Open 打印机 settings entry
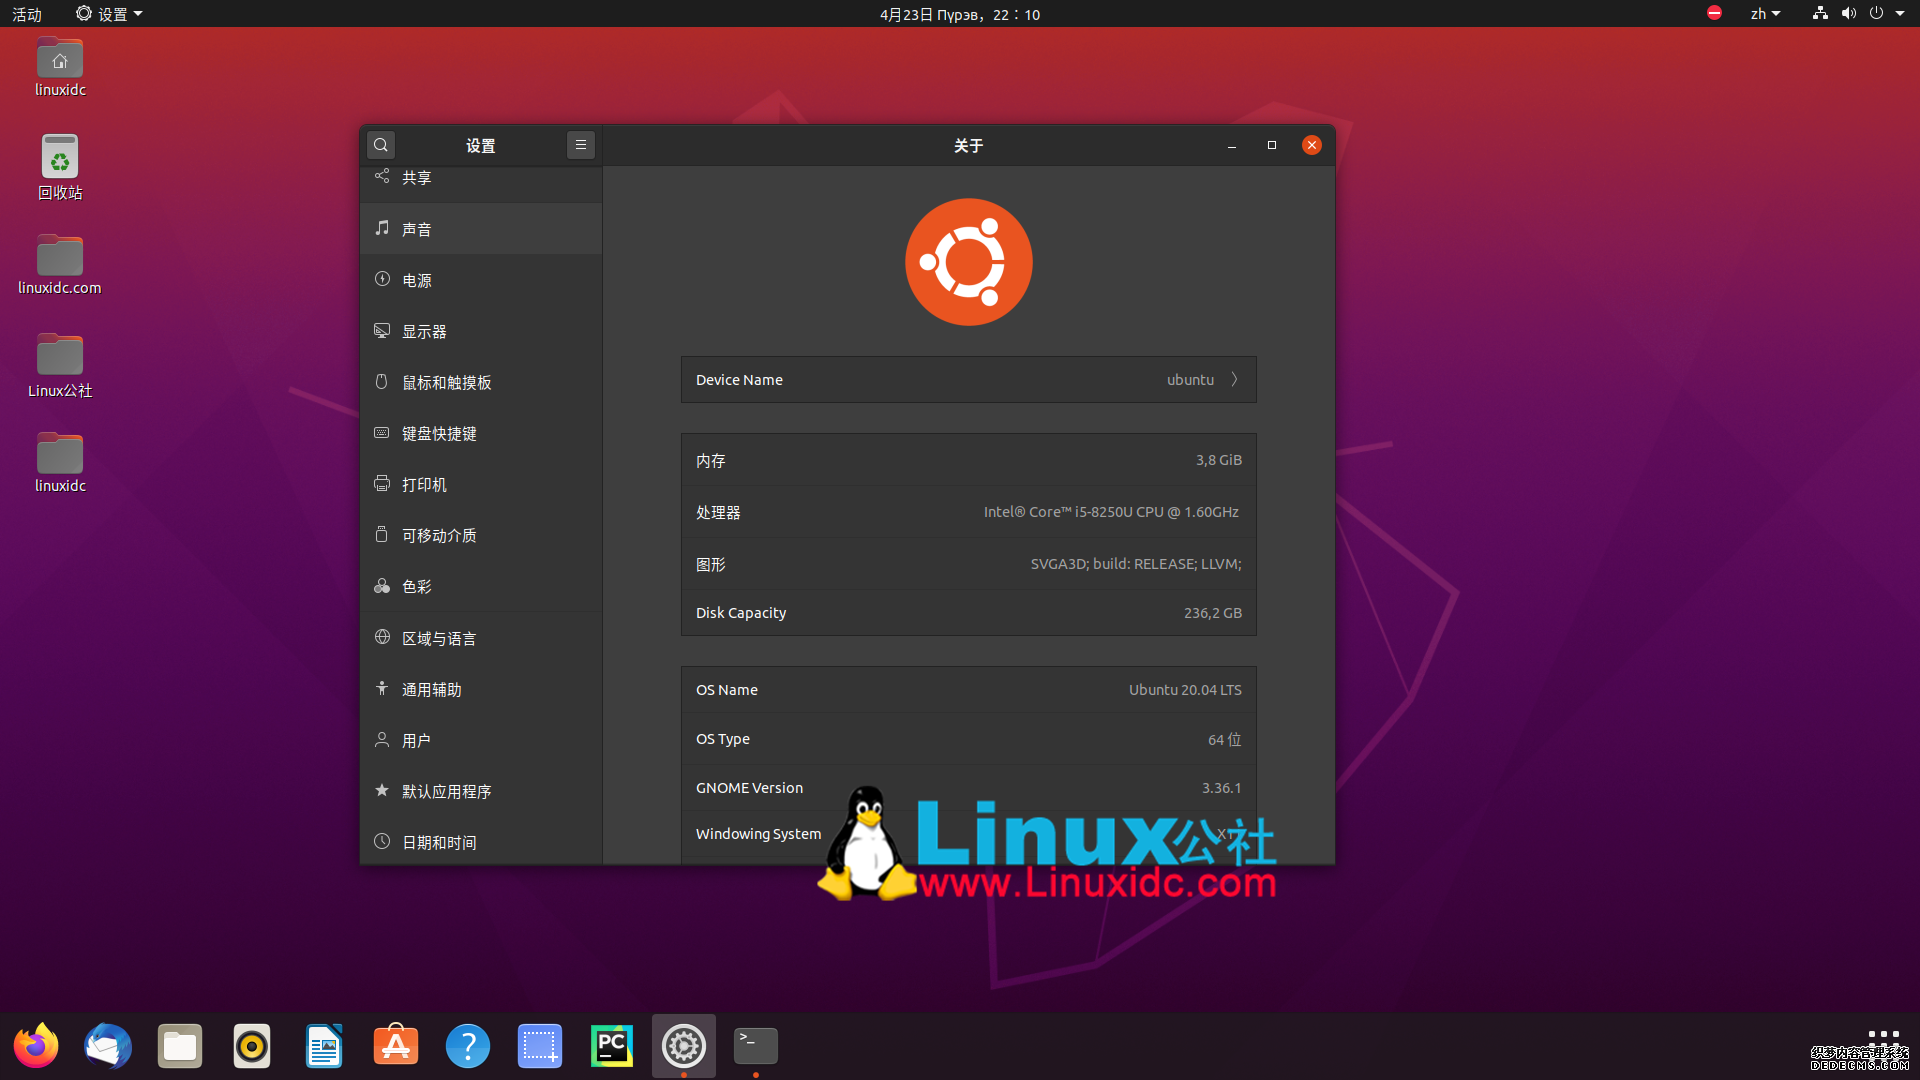 481,484
